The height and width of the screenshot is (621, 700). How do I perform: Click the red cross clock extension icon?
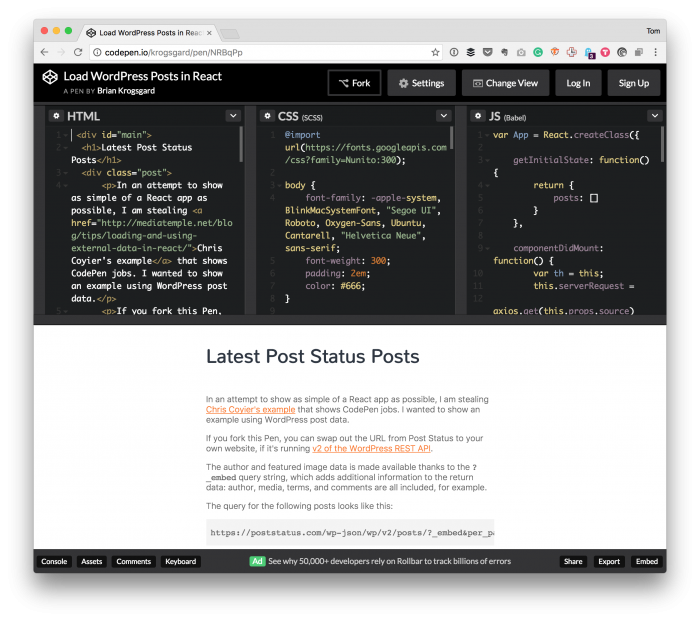572,52
